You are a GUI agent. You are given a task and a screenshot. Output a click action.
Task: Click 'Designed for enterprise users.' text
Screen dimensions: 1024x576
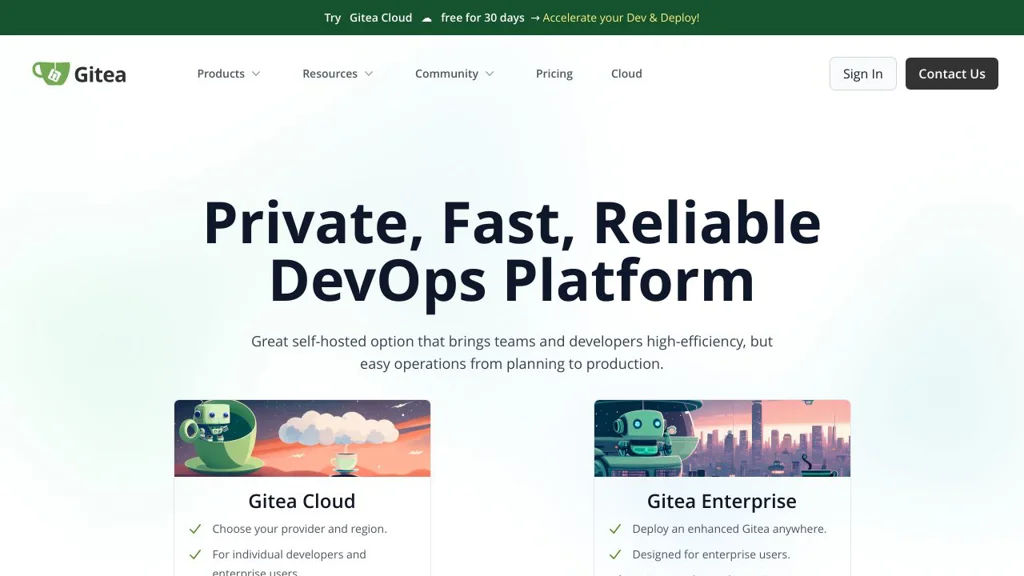(711, 554)
